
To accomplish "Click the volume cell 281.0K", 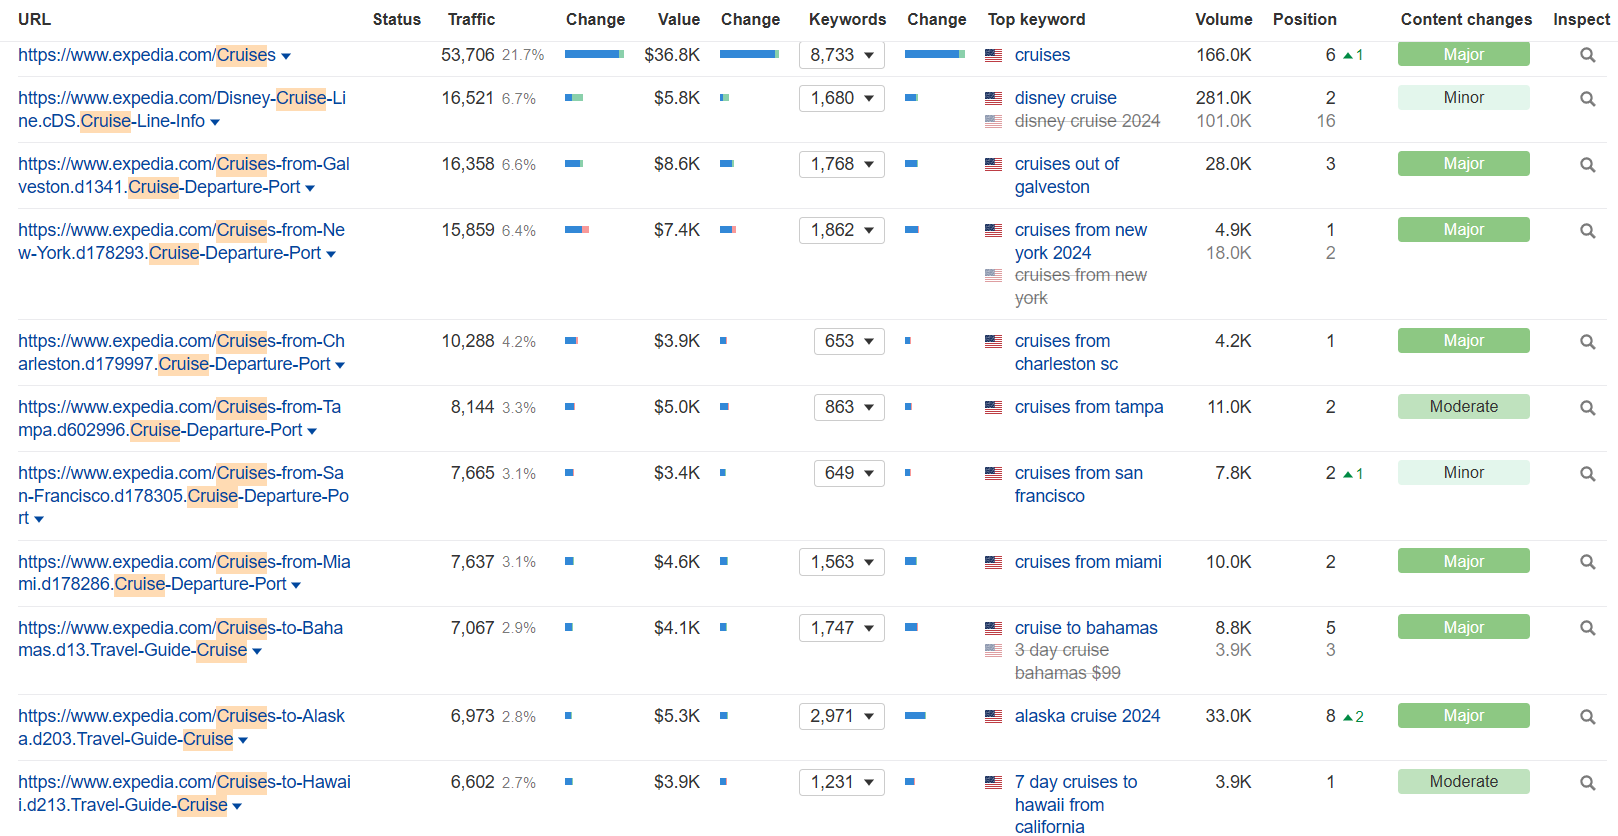I will click(1224, 98).
